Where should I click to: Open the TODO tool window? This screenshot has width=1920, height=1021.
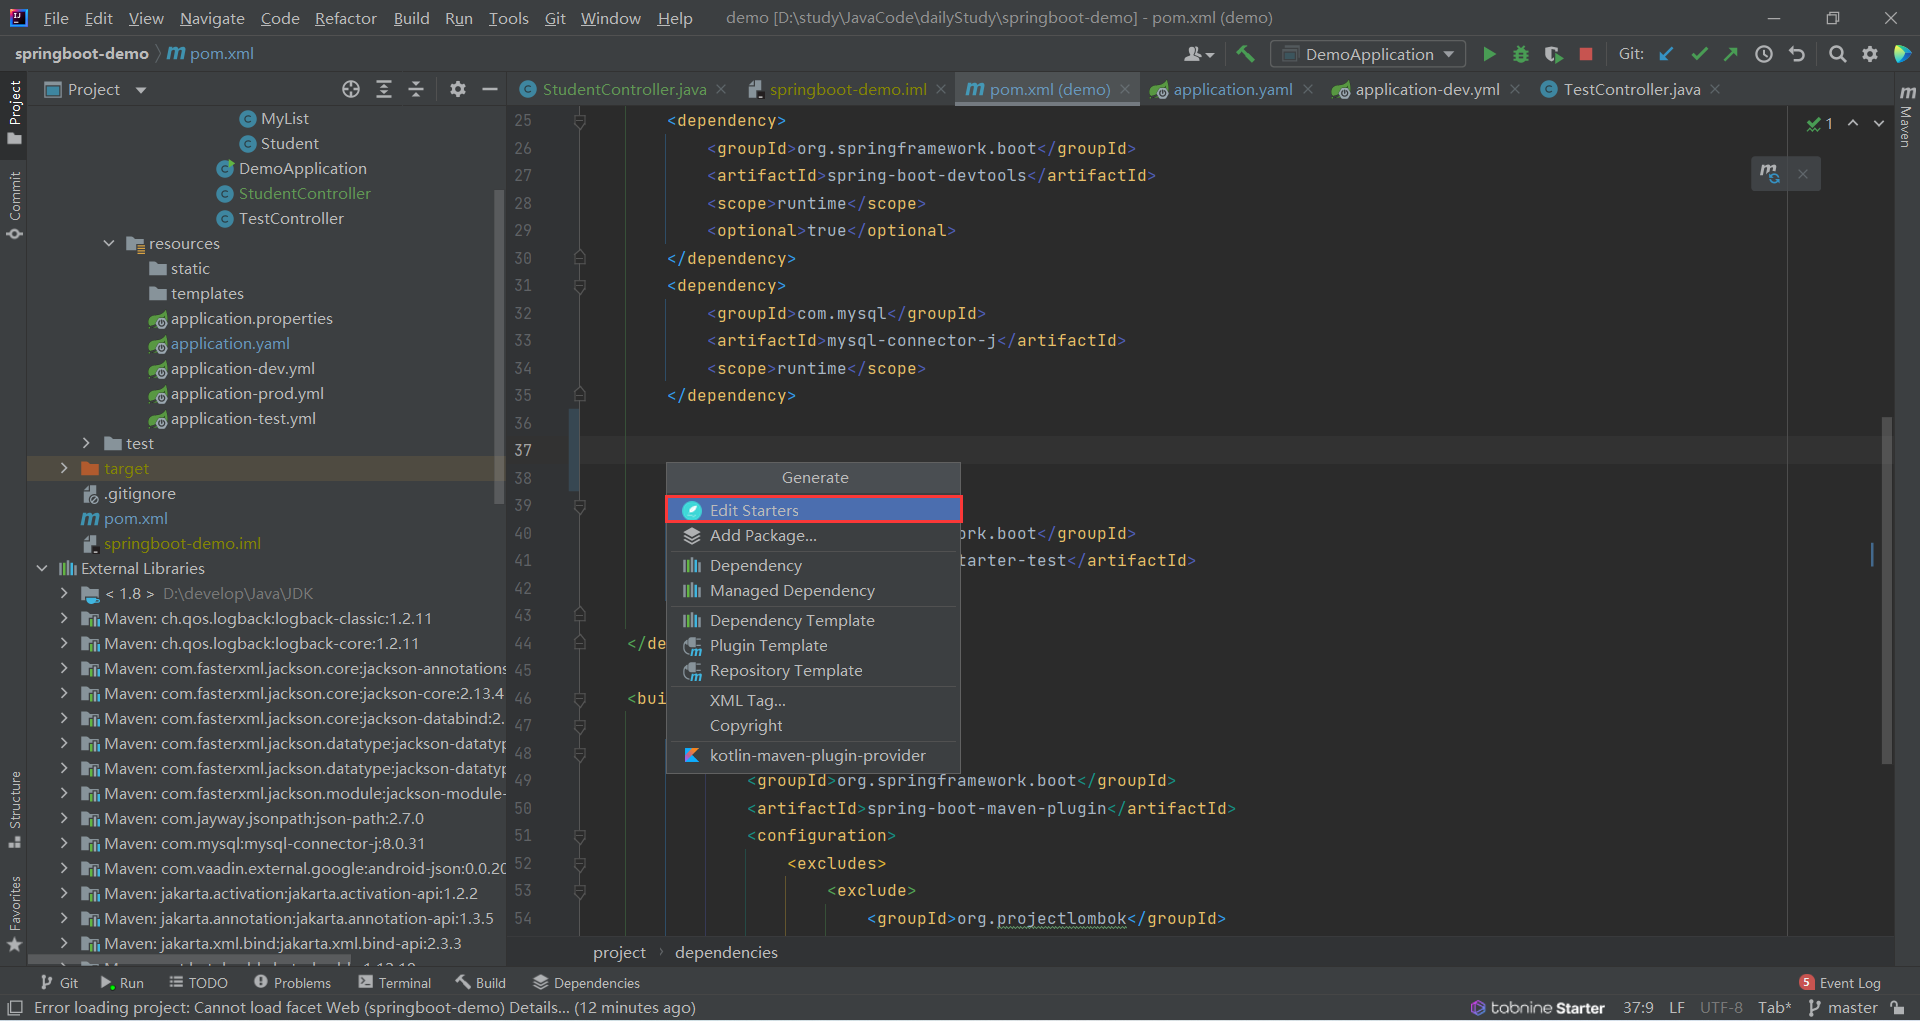point(198,983)
